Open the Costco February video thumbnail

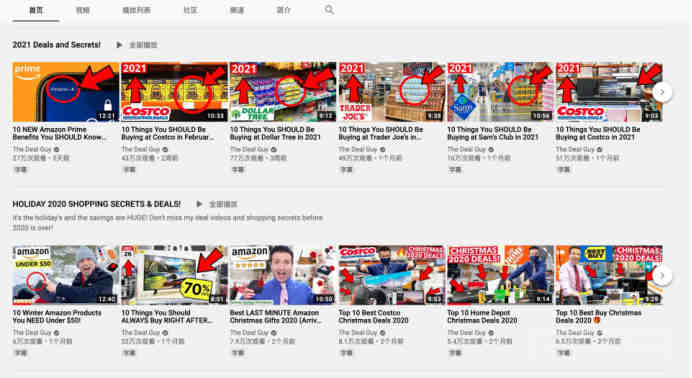point(174,92)
